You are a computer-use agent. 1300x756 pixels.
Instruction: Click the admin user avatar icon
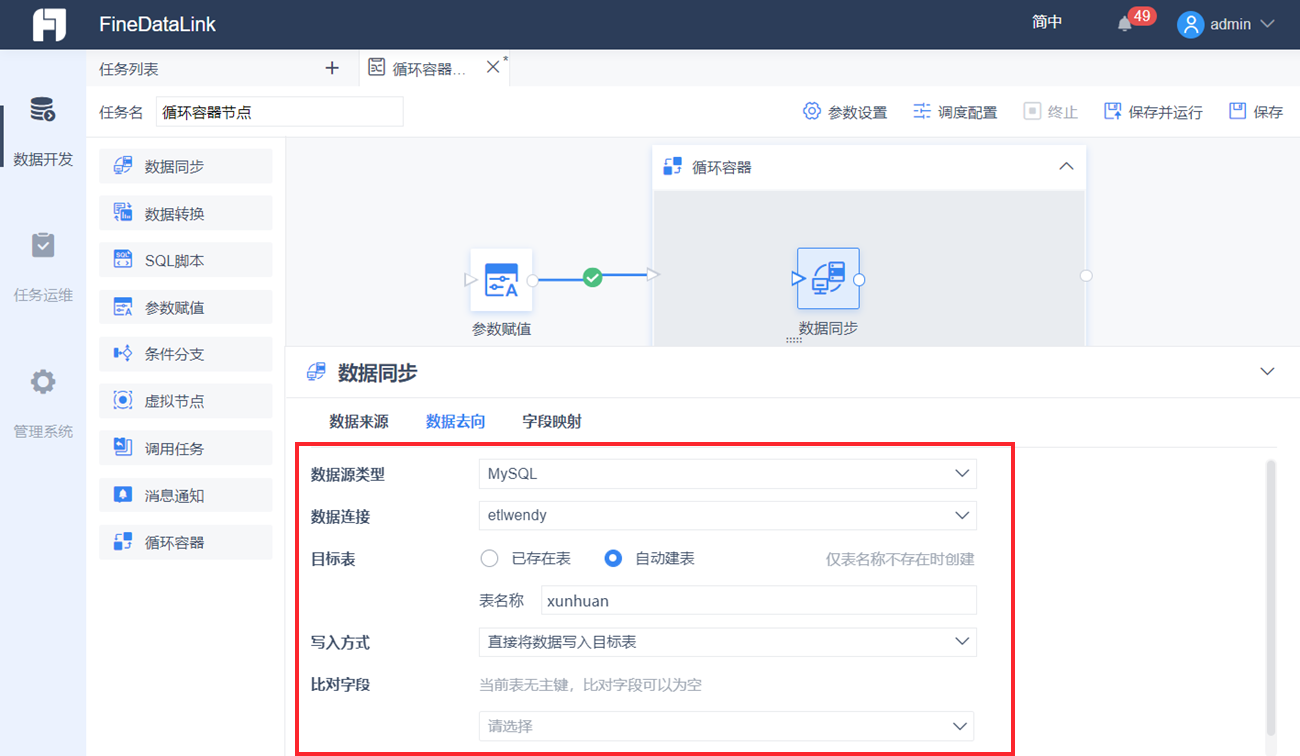point(1190,24)
